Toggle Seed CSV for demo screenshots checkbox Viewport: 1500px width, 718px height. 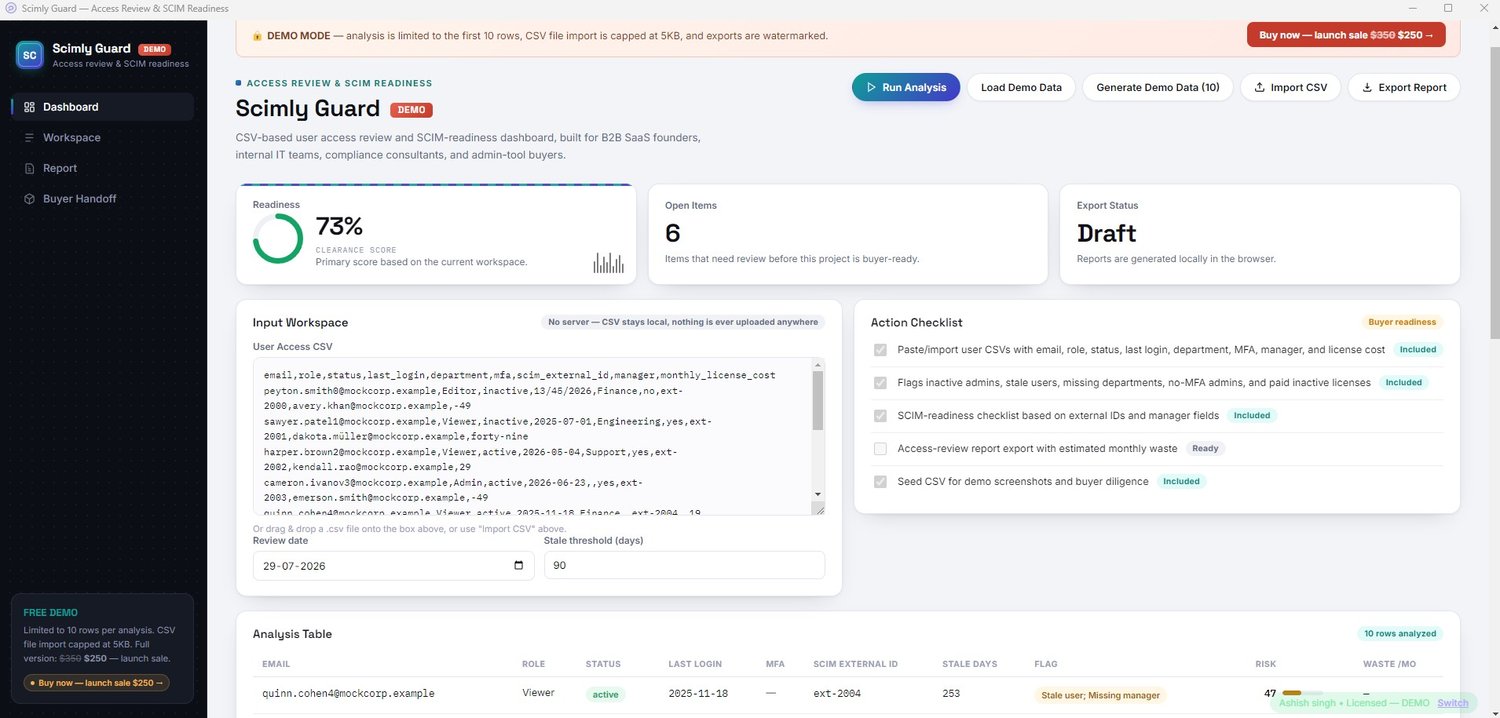coord(880,481)
